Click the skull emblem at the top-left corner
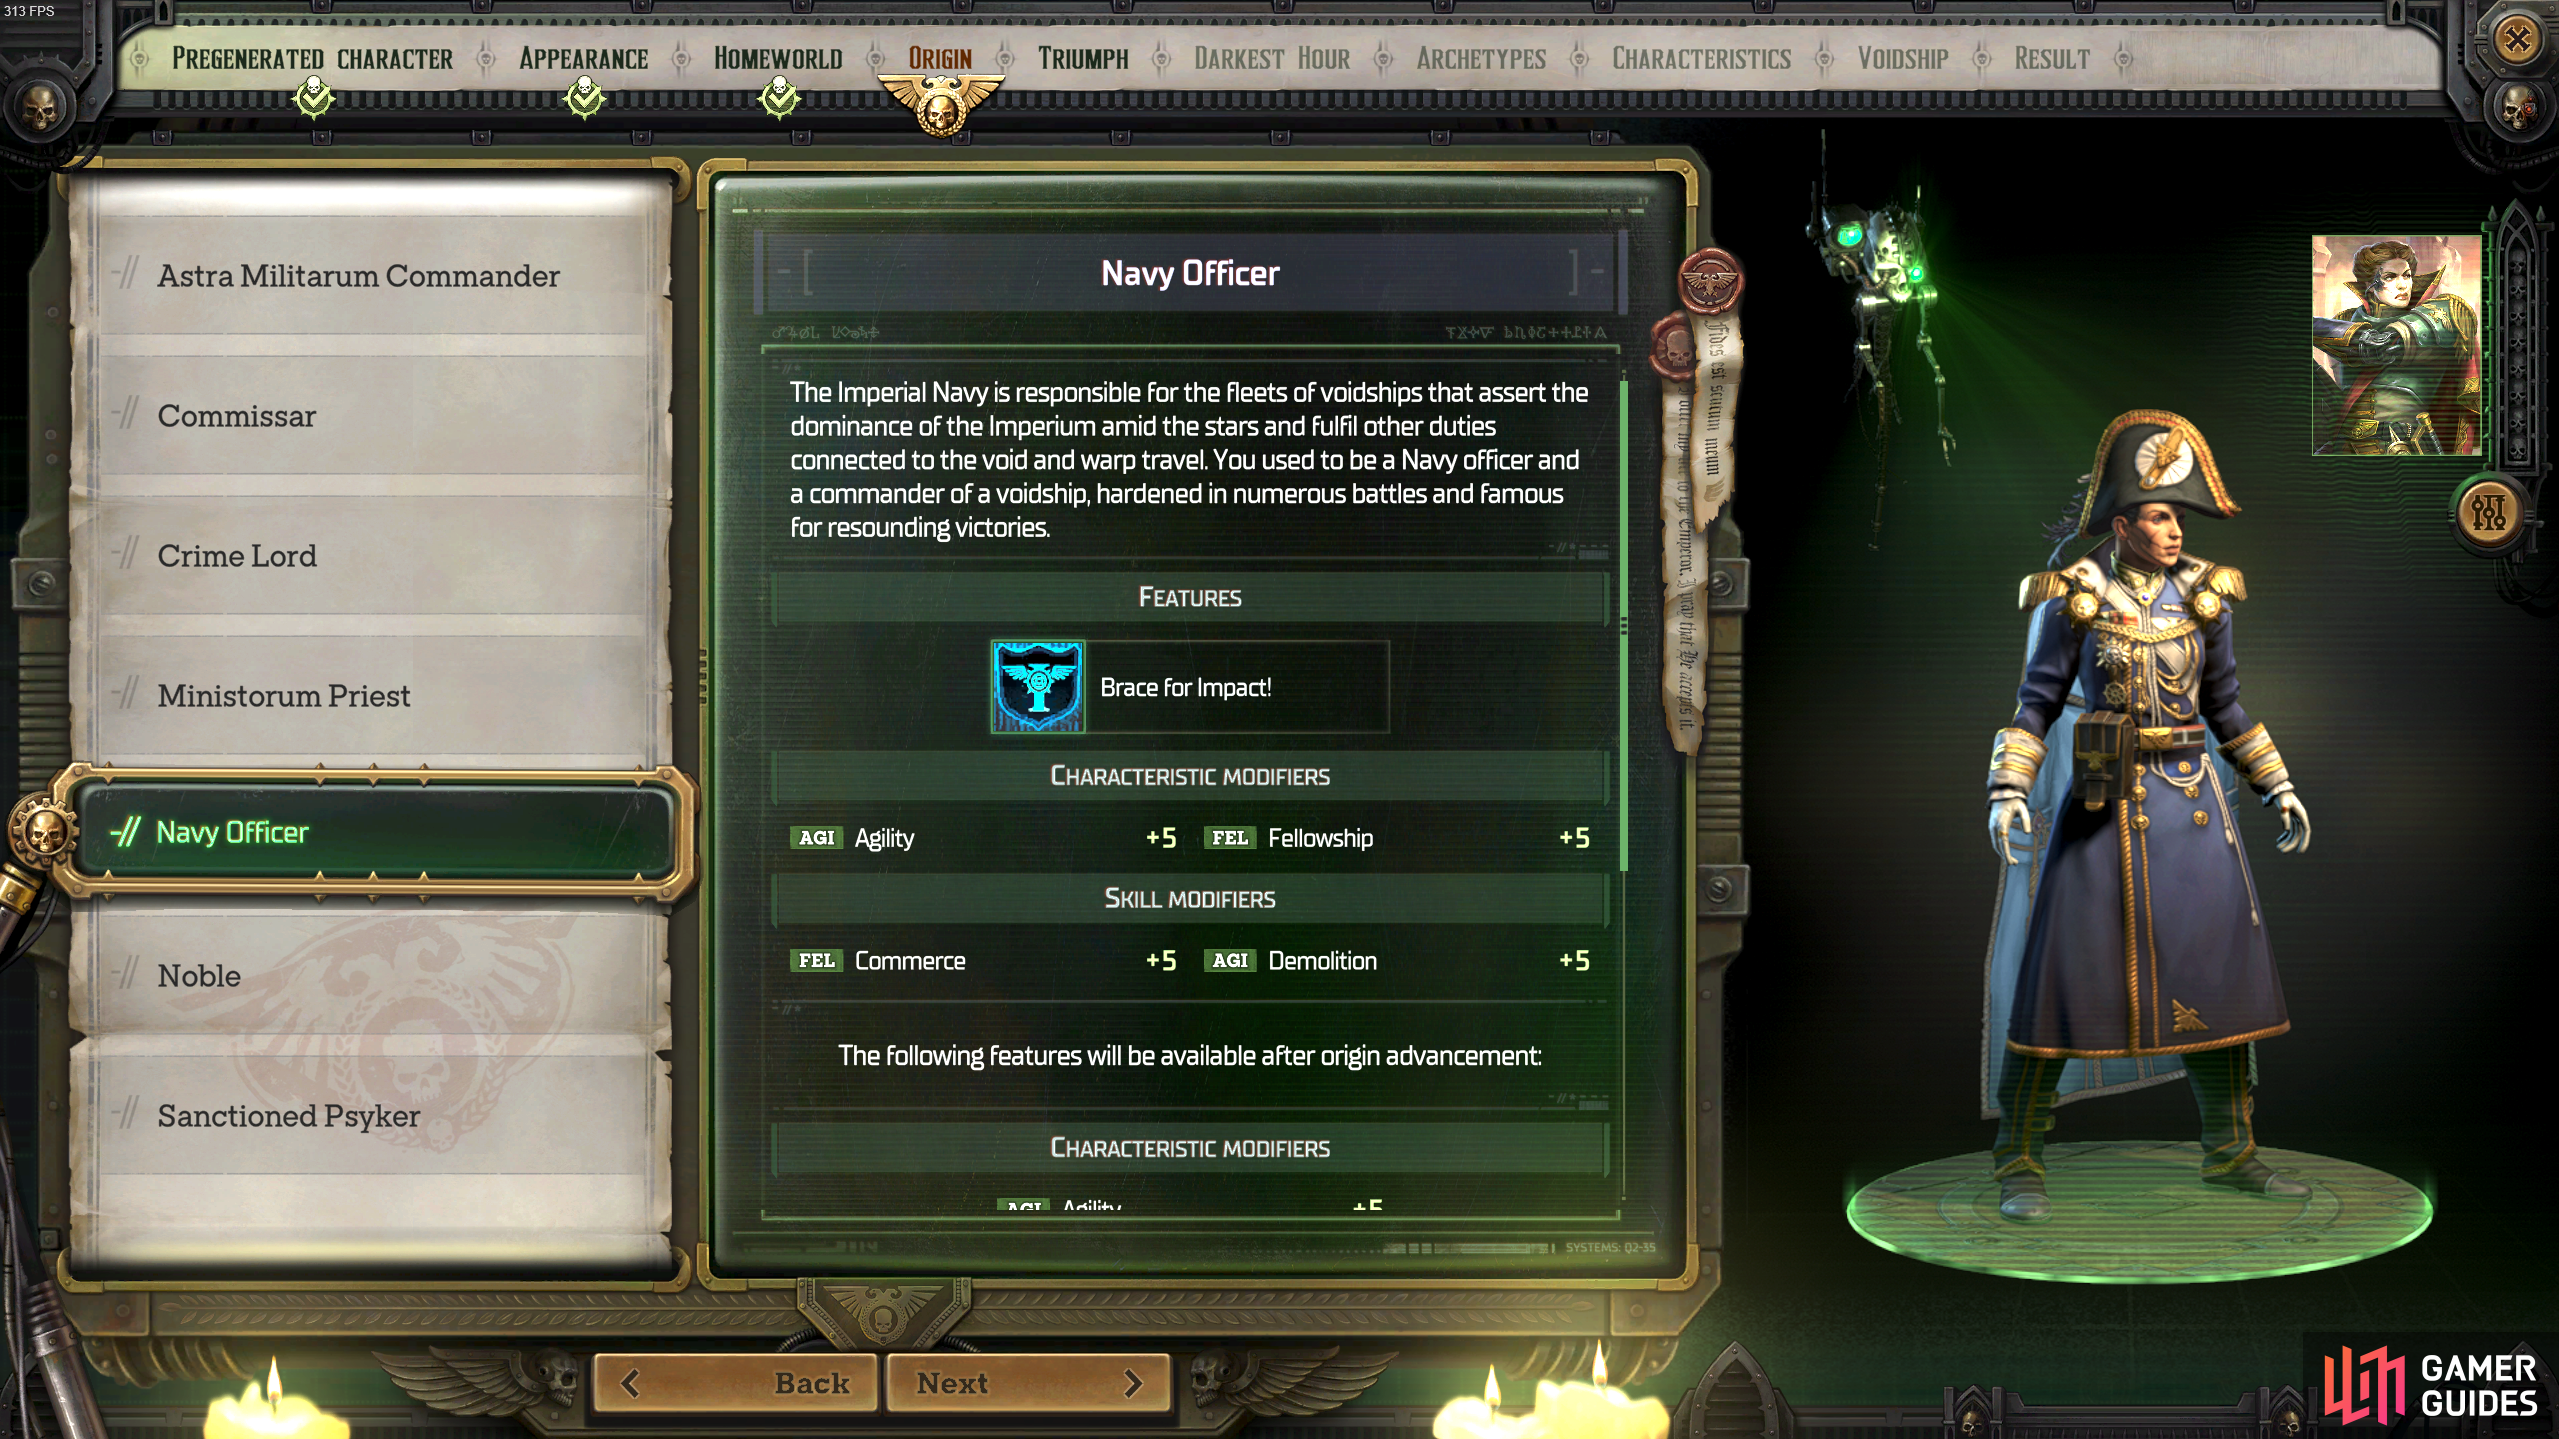 [x=40, y=108]
